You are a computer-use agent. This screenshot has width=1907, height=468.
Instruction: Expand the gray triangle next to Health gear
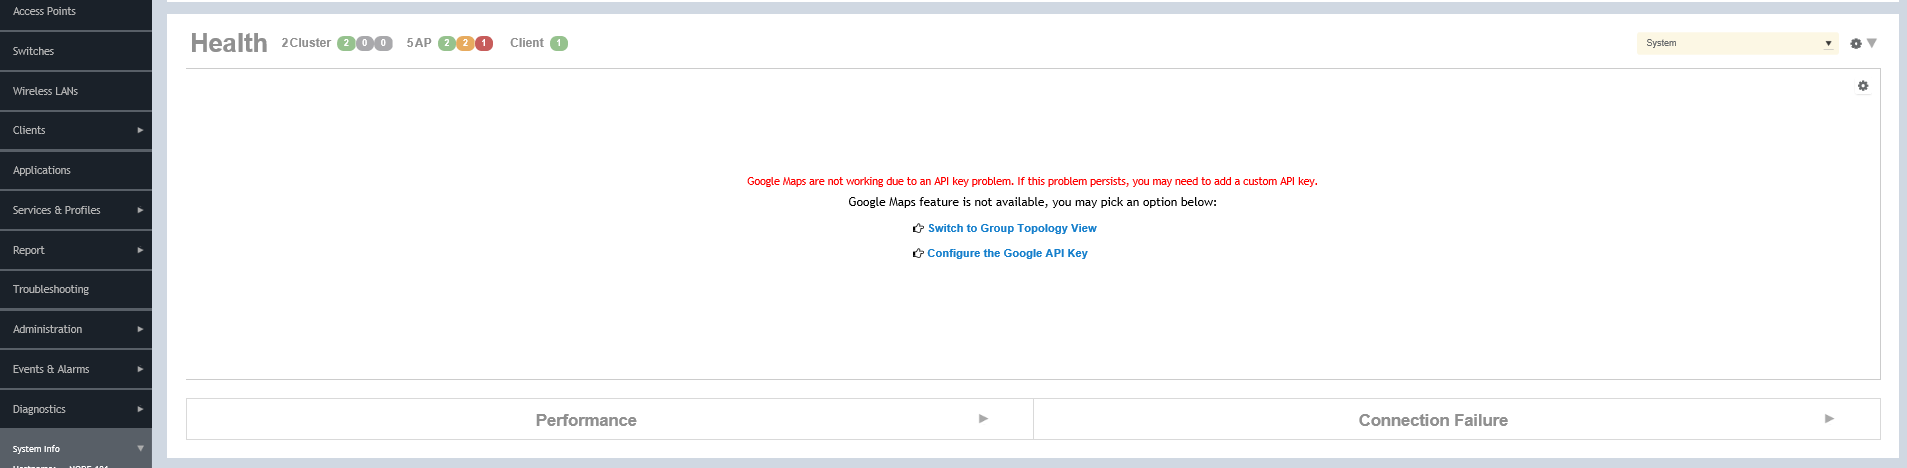tap(1872, 43)
